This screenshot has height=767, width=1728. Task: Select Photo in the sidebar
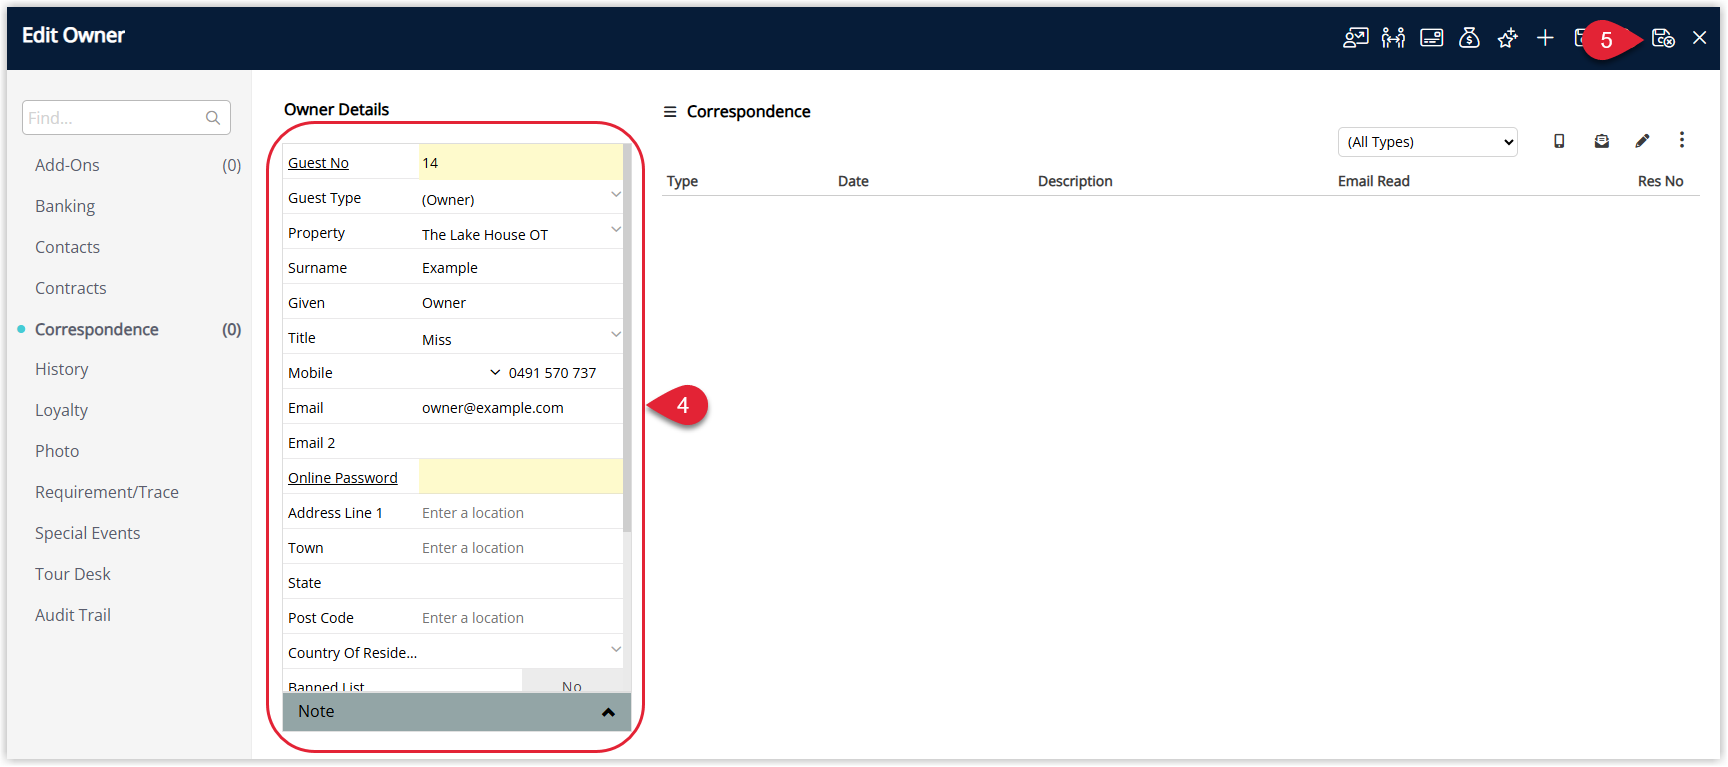pos(57,451)
